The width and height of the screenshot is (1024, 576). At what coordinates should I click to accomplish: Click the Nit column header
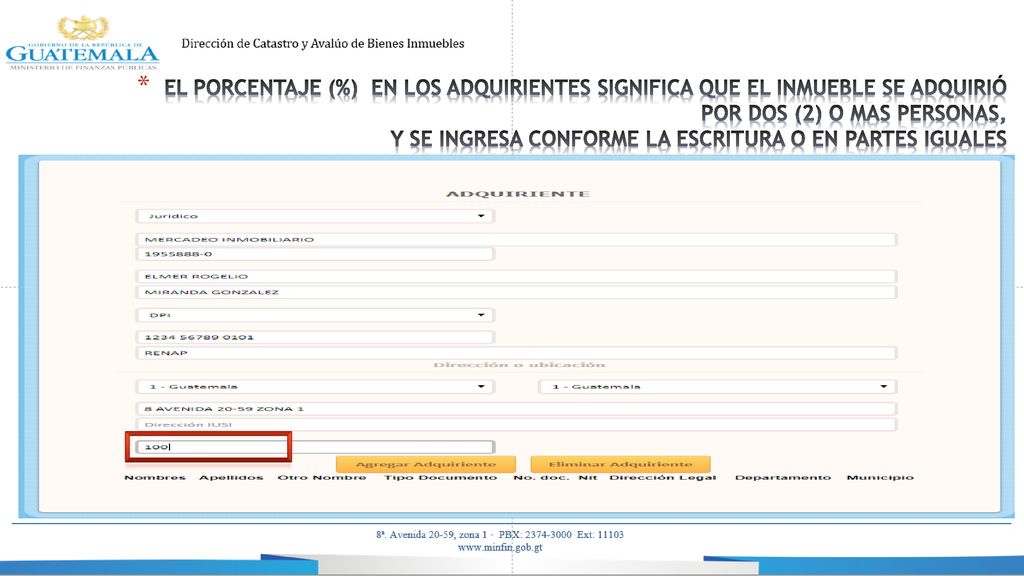pyautogui.click(x=588, y=477)
